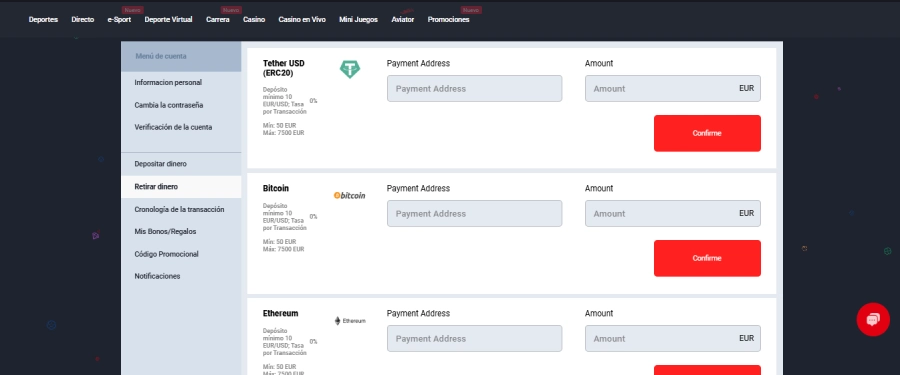Click the Tether USD logo icon
This screenshot has height=375, width=900.
click(x=350, y=69)
